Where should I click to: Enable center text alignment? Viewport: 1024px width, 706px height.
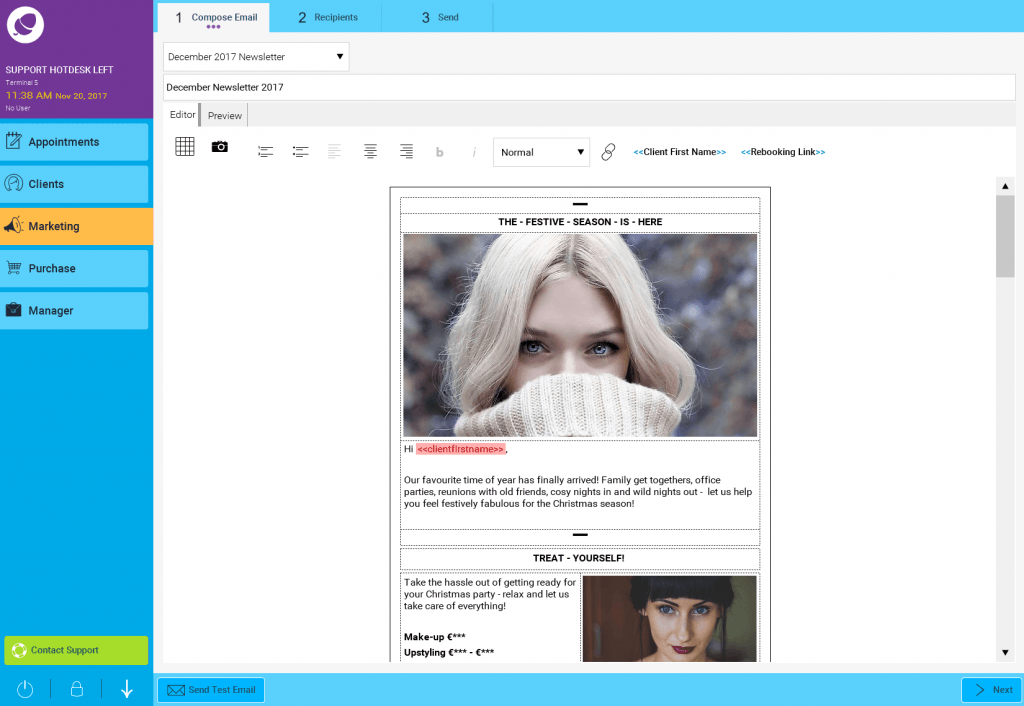[x=370, y=151]
